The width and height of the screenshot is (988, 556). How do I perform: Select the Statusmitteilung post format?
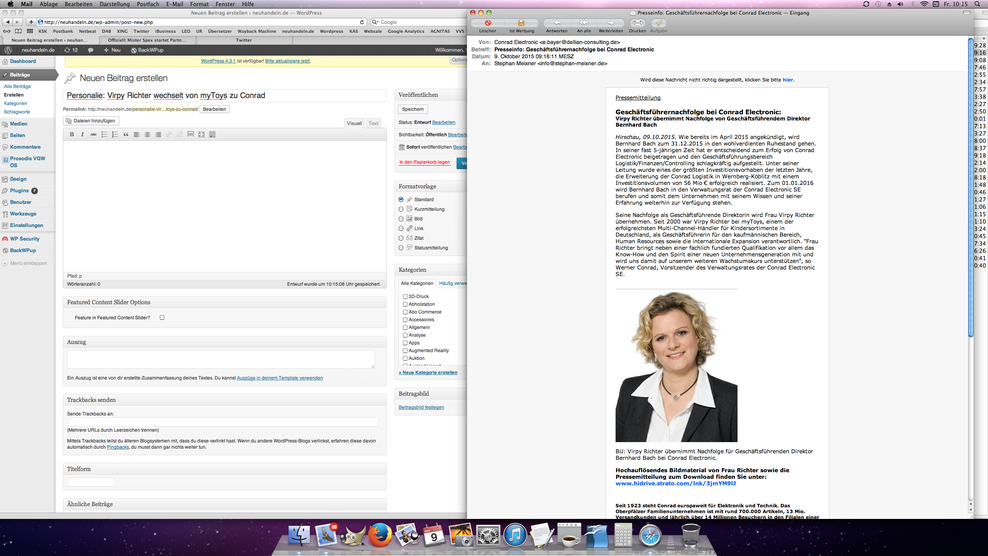401,248
